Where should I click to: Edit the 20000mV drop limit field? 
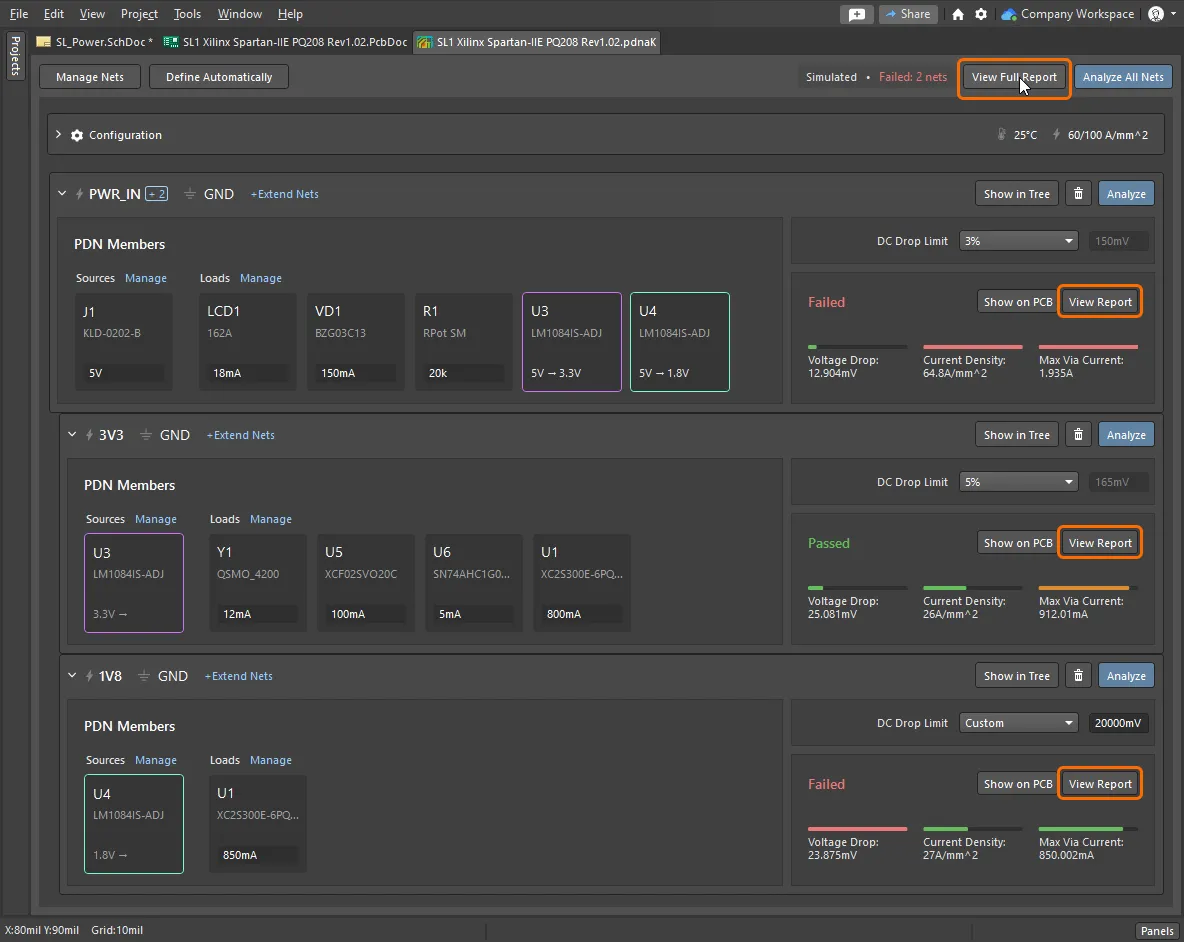pos(1118,723)
